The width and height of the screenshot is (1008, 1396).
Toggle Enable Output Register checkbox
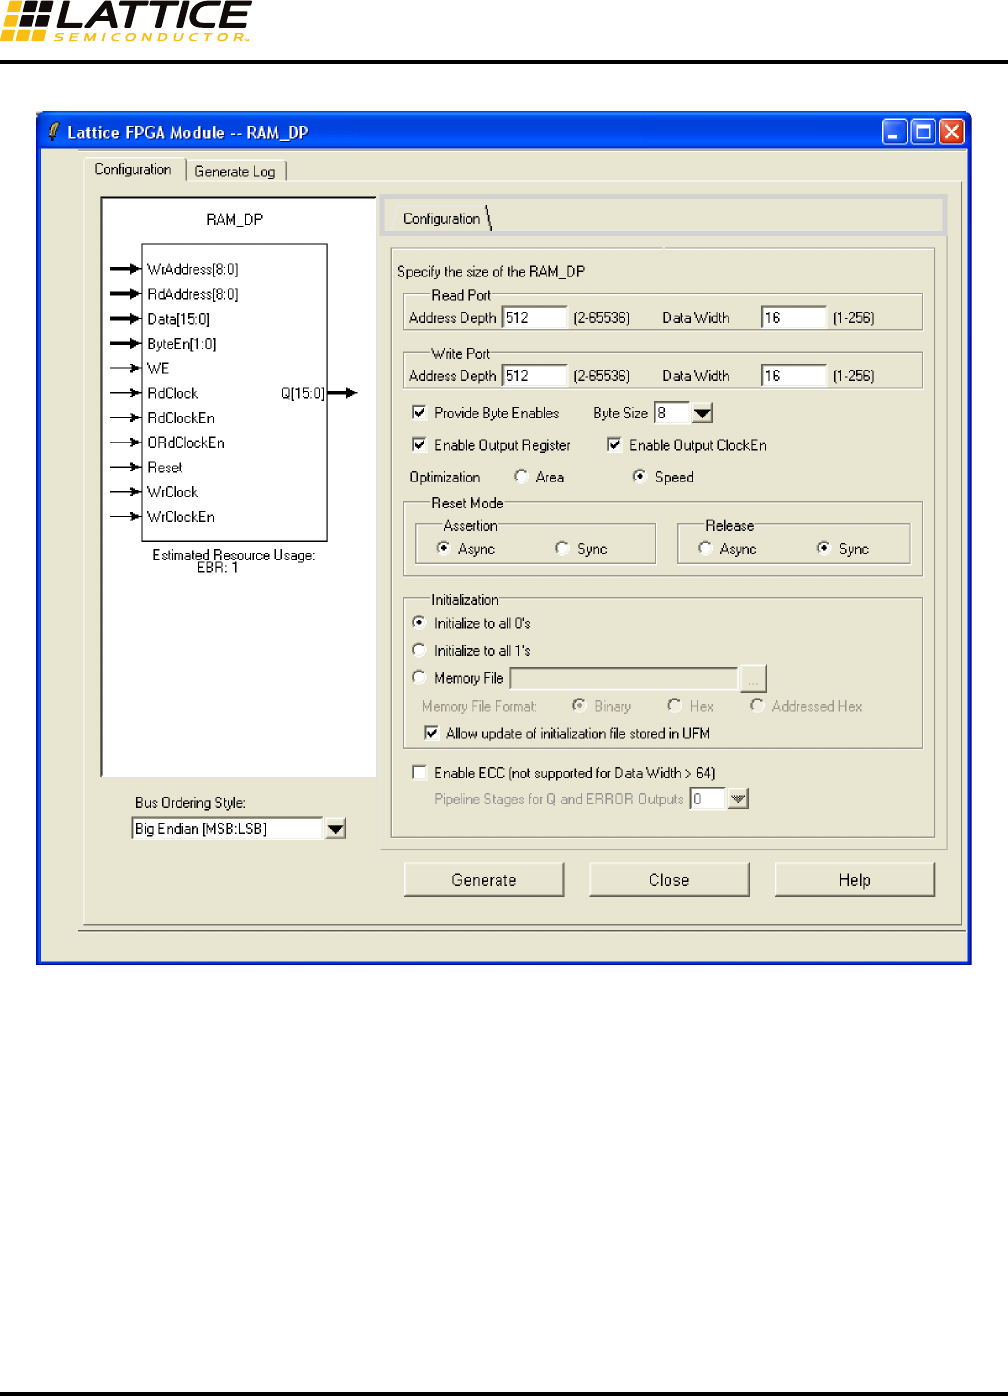point(419,444)
